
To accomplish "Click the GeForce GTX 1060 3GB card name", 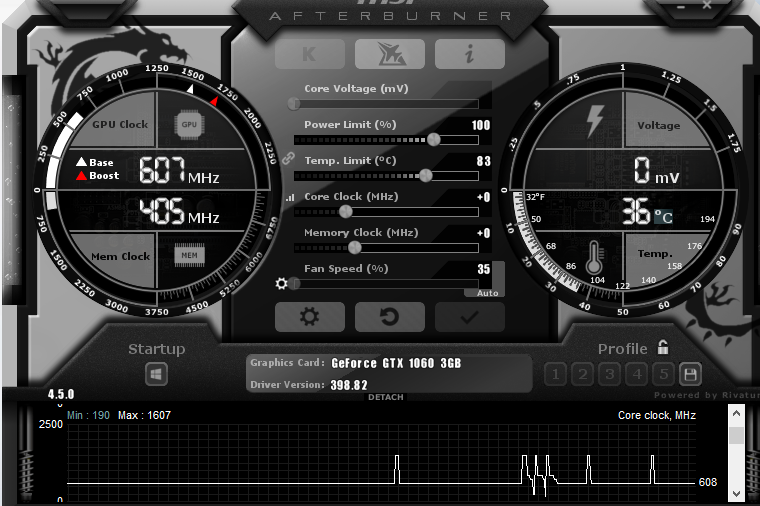I will coord(396,363).
